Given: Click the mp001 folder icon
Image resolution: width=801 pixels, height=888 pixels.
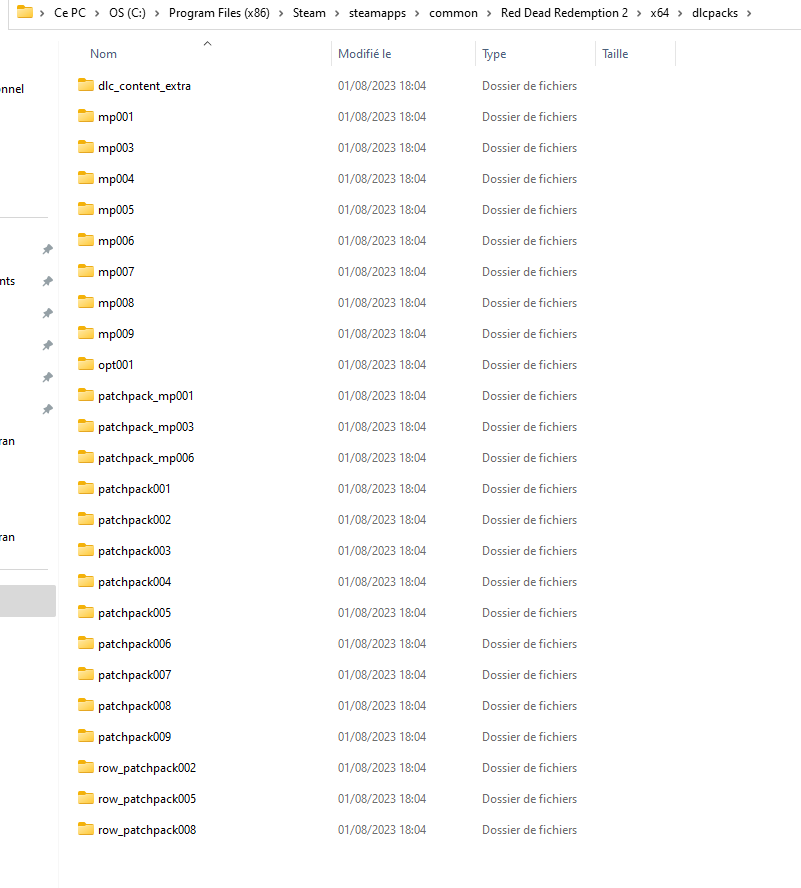Looking at the screenshot, I should click(x=86, y=116).
